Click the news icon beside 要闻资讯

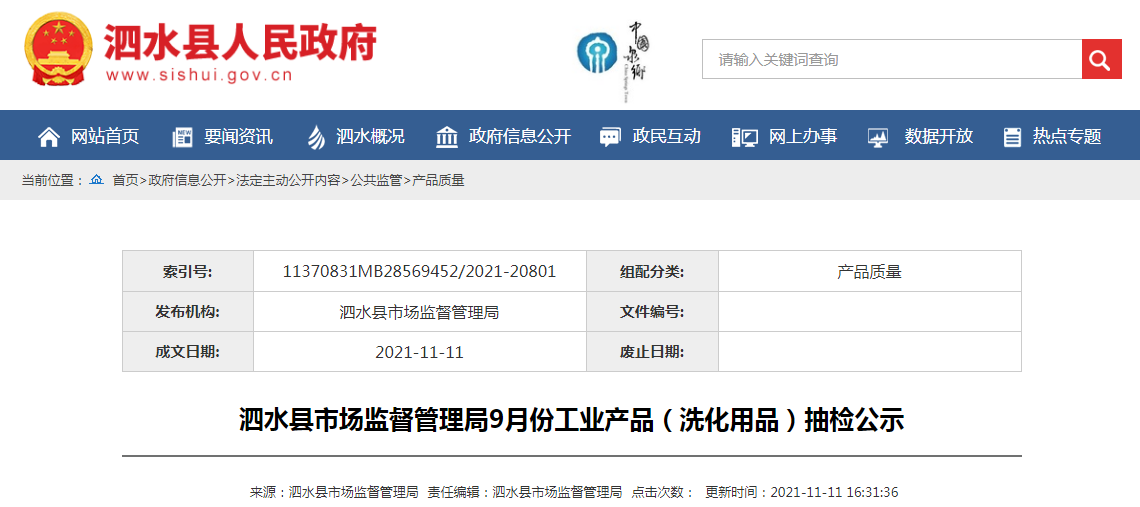(x=182, y=137)
